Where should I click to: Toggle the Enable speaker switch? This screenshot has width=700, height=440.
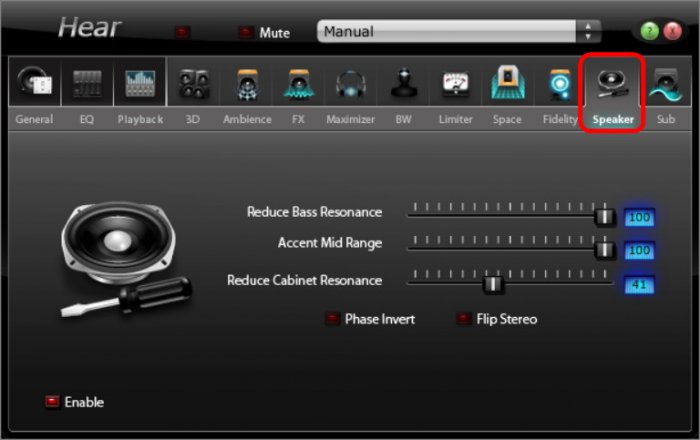point(52,402)
